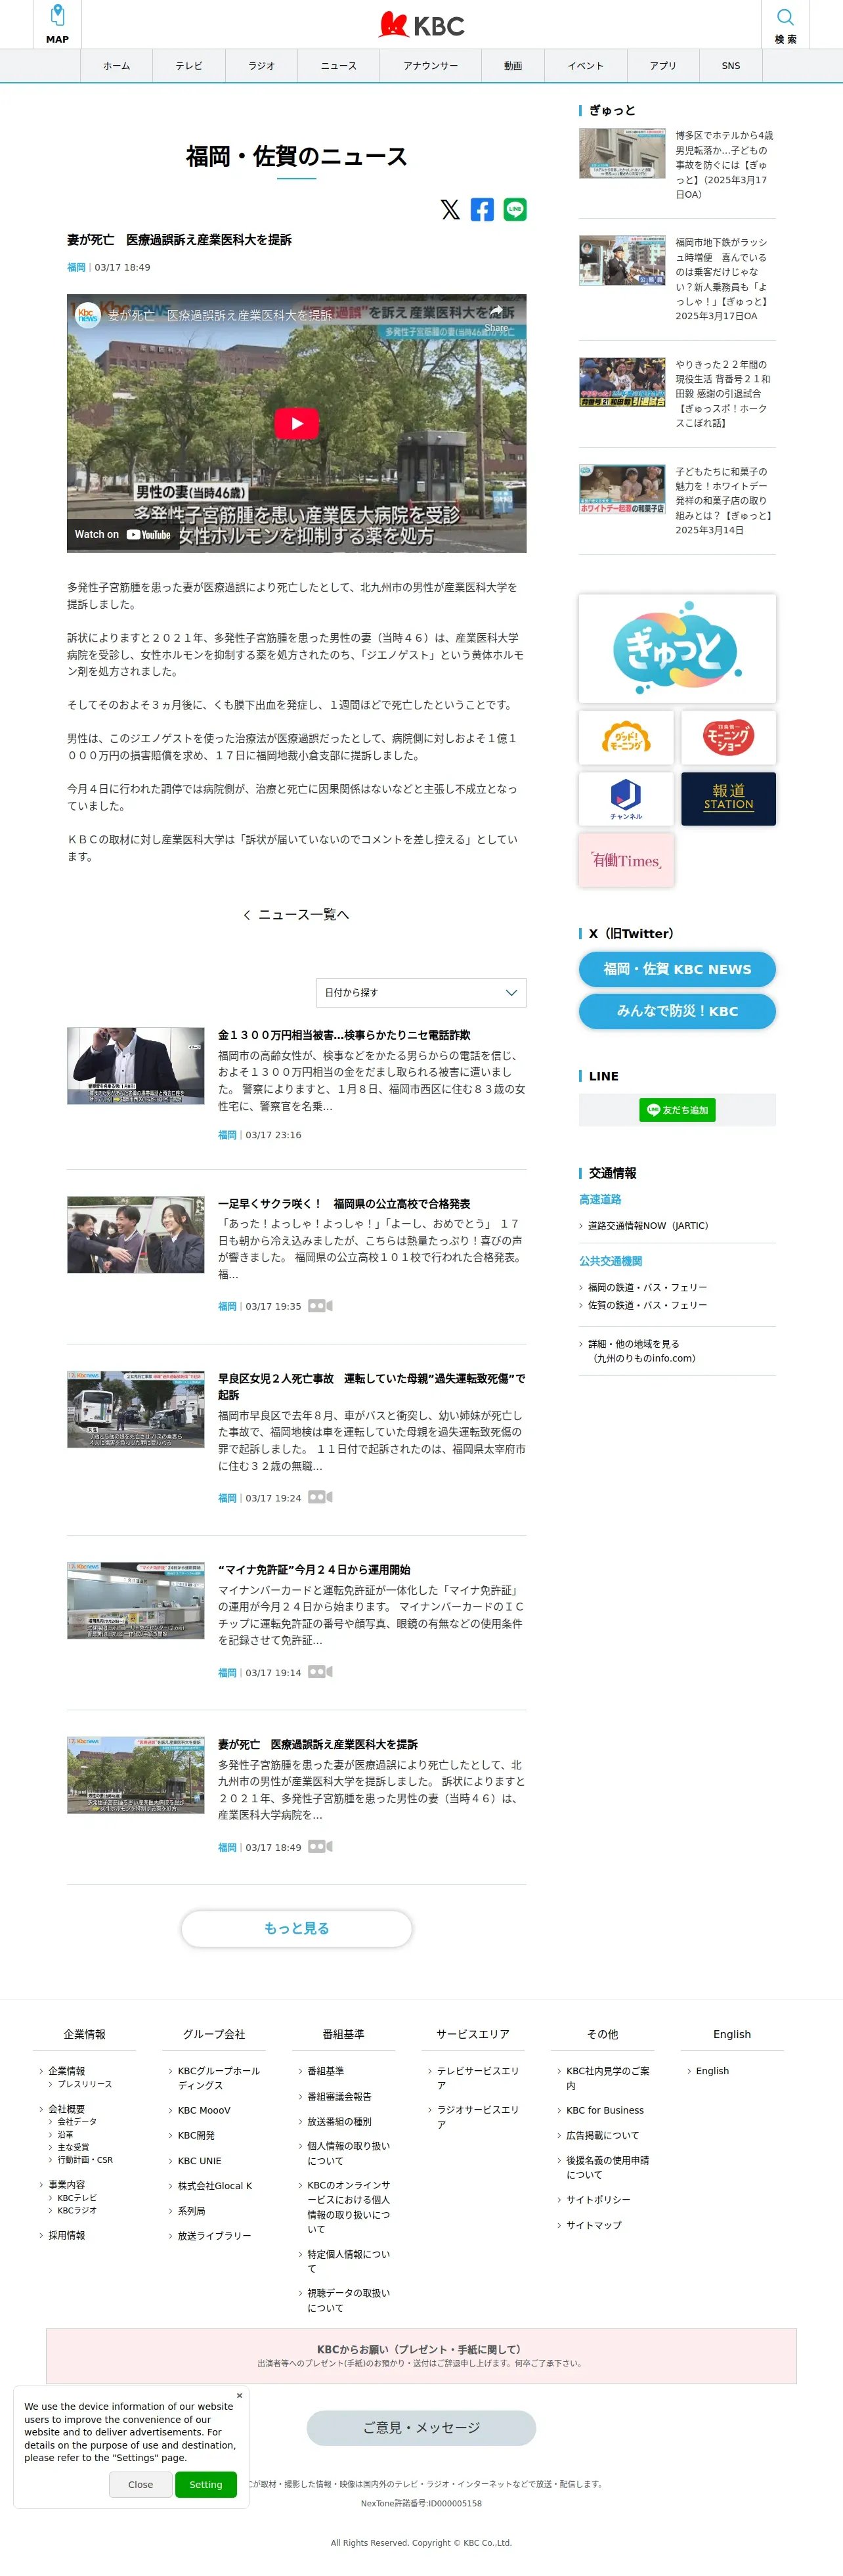843x2576 pixels.
Task: Open footer 採用情報 link
Action: 67,2235
